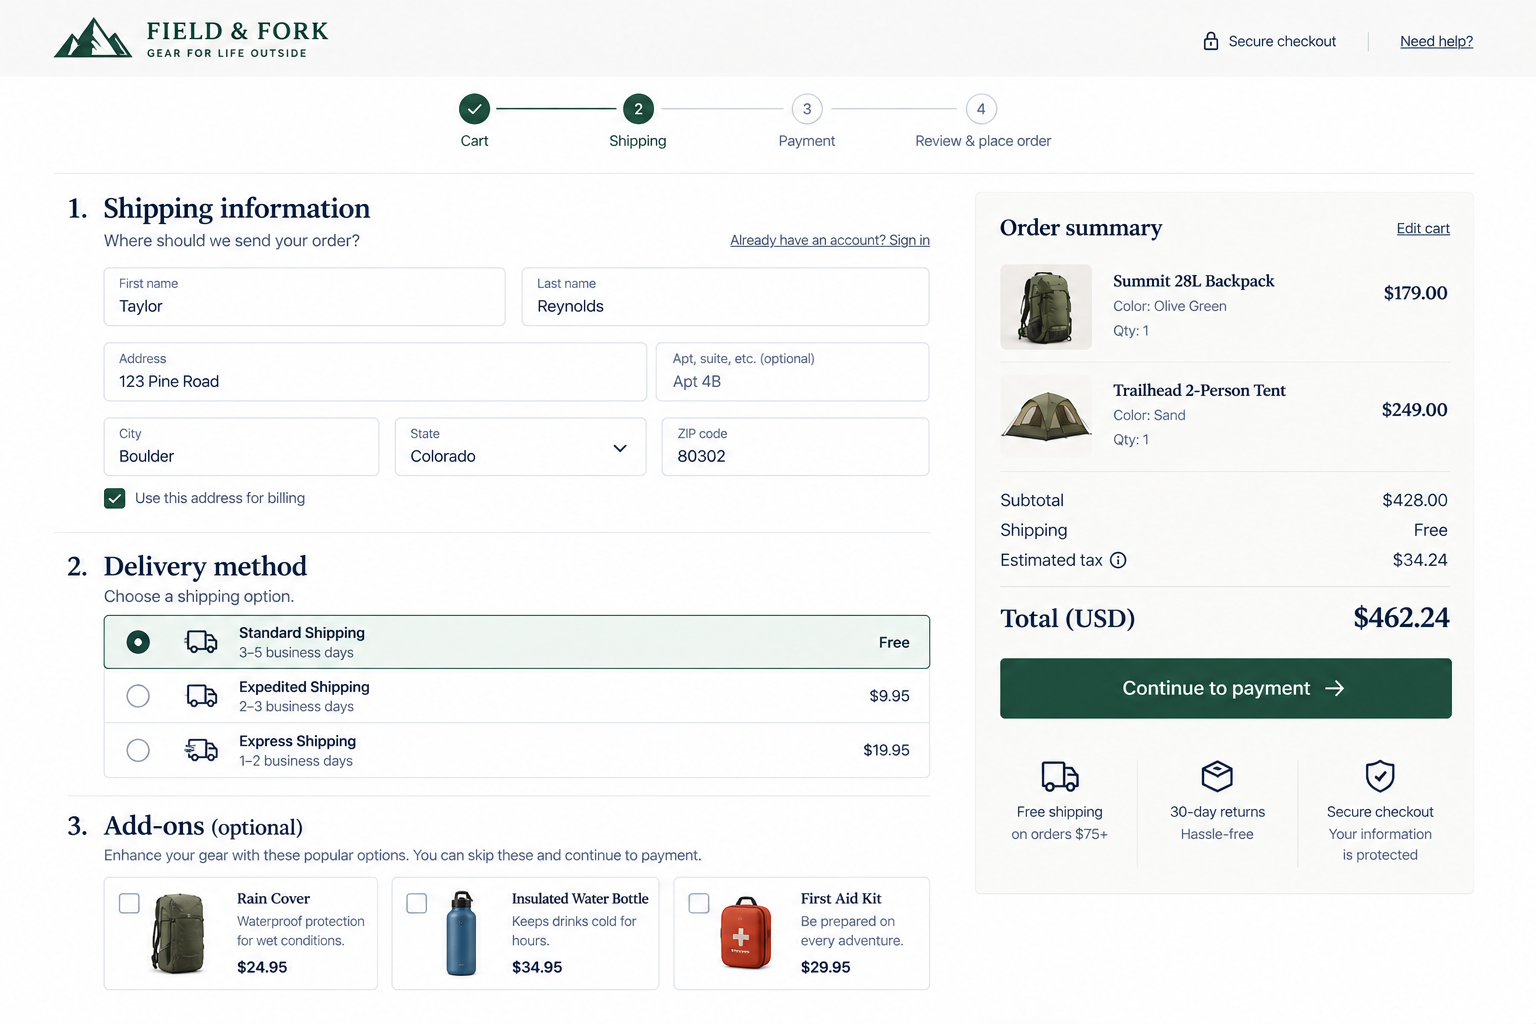
Task: Go to the Shipping step
Action: coord(638,109)
